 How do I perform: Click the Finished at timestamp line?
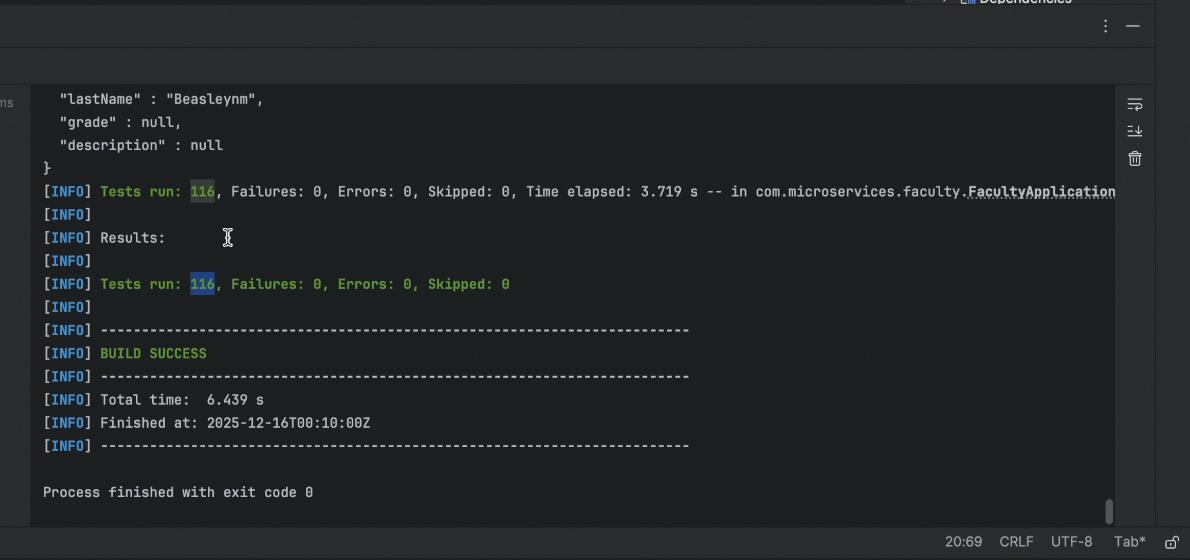235,423
